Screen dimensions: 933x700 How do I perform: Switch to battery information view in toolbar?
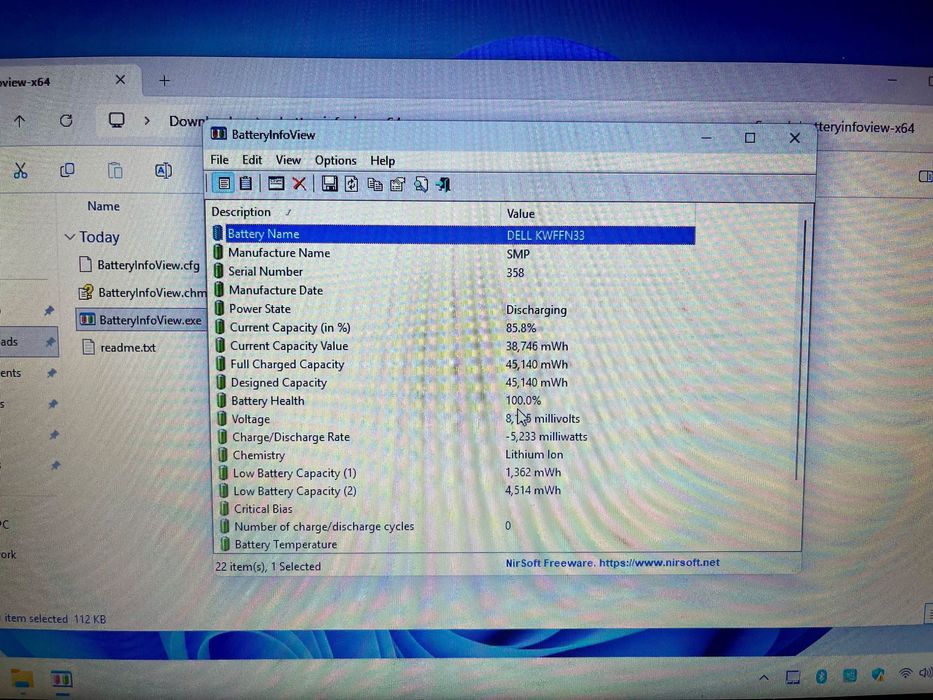pos(224,183)
